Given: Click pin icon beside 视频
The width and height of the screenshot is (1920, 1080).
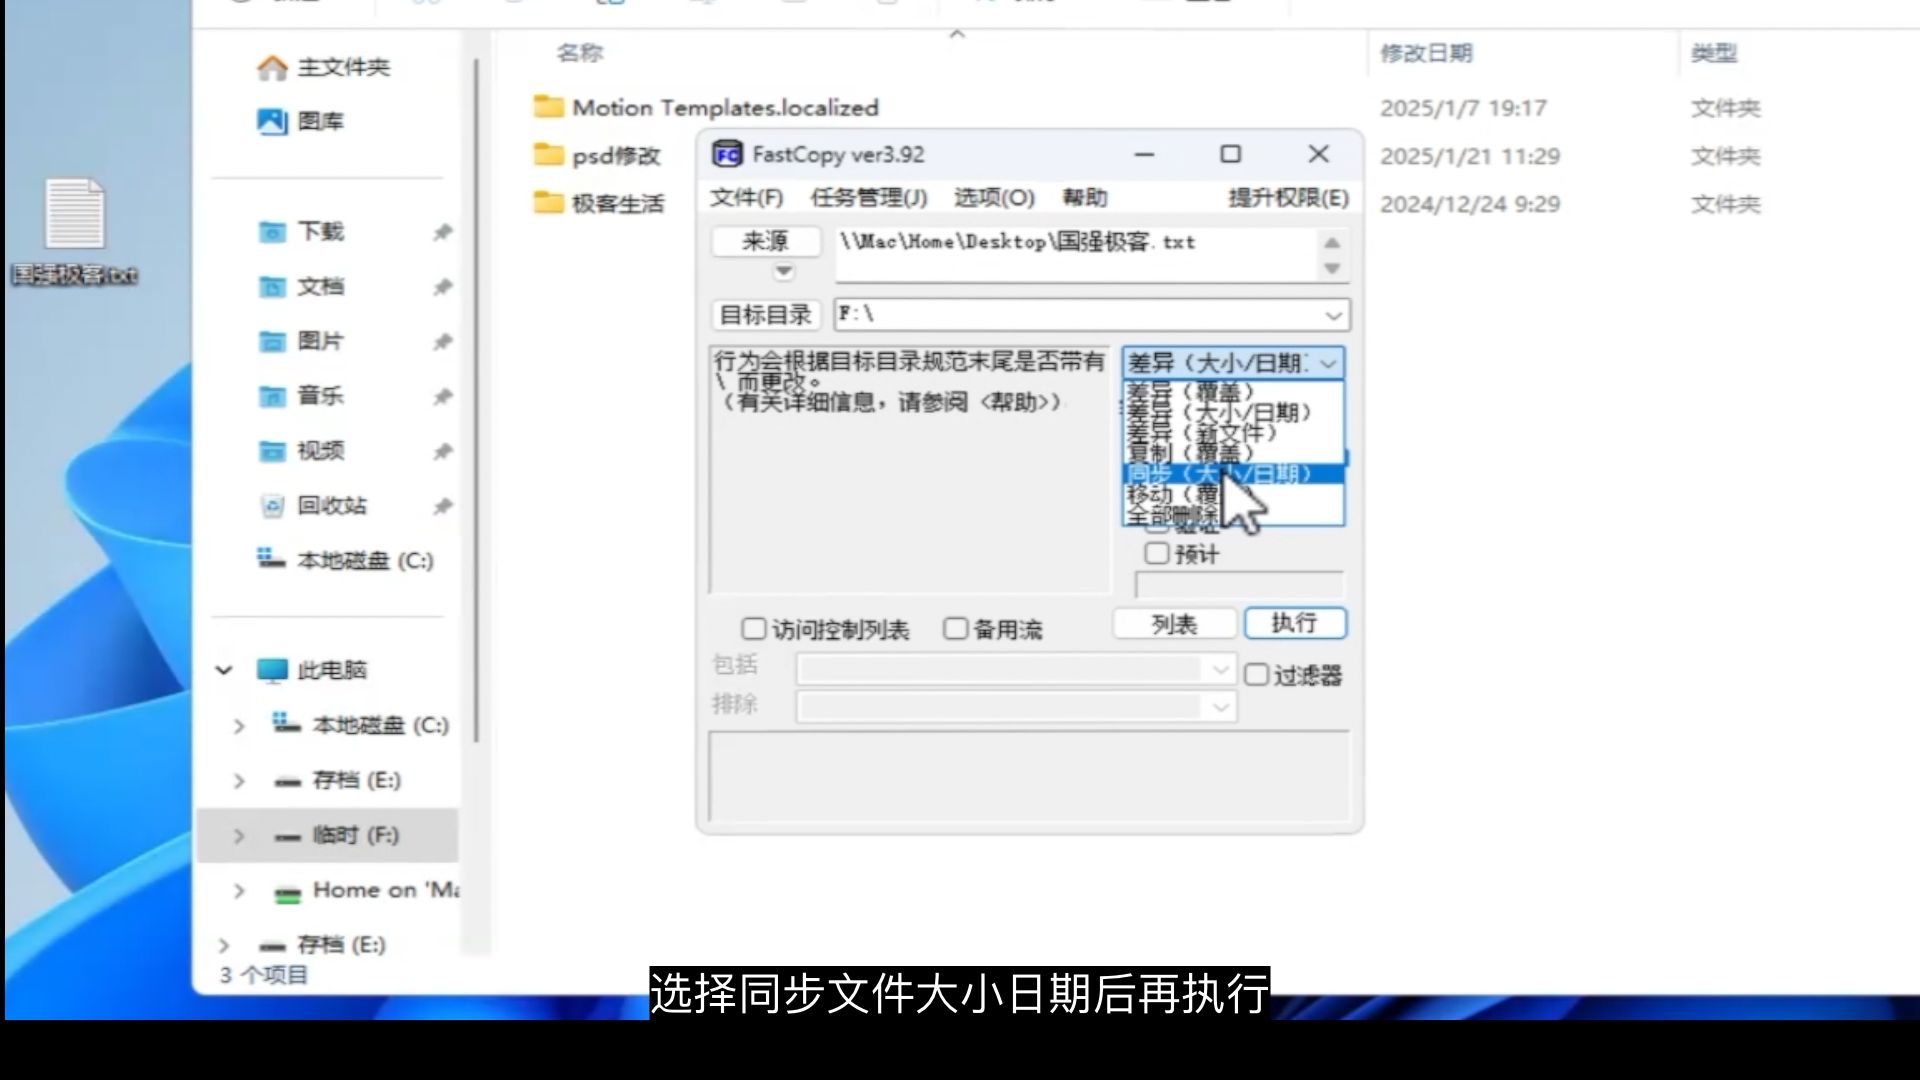Looking at the screenshot, I should (x=442, y=452).
